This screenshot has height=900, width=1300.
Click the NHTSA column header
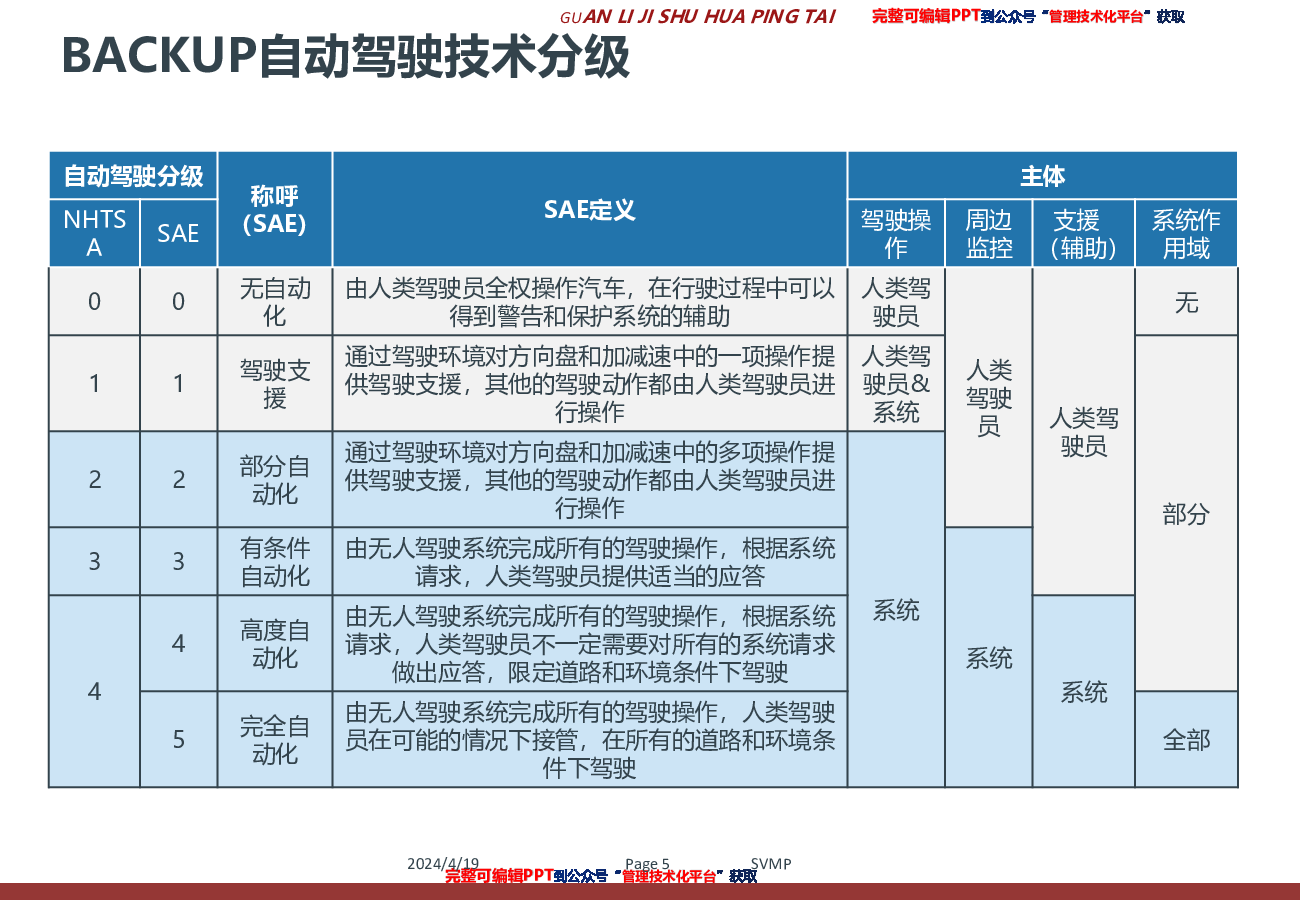point(94,233)
